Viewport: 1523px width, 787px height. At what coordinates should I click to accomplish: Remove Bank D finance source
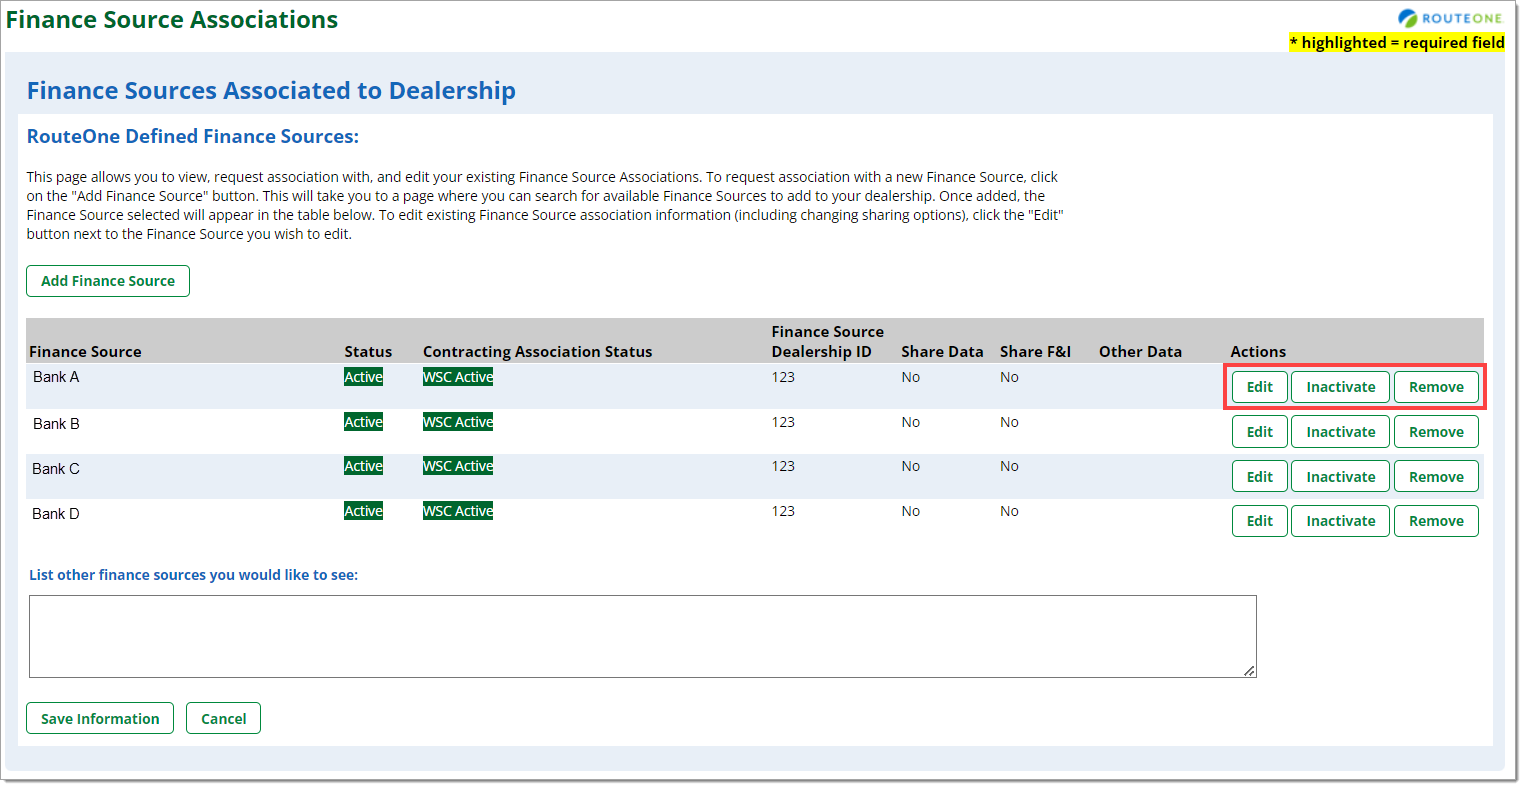pyautogui.click(x=1436, y=521)
